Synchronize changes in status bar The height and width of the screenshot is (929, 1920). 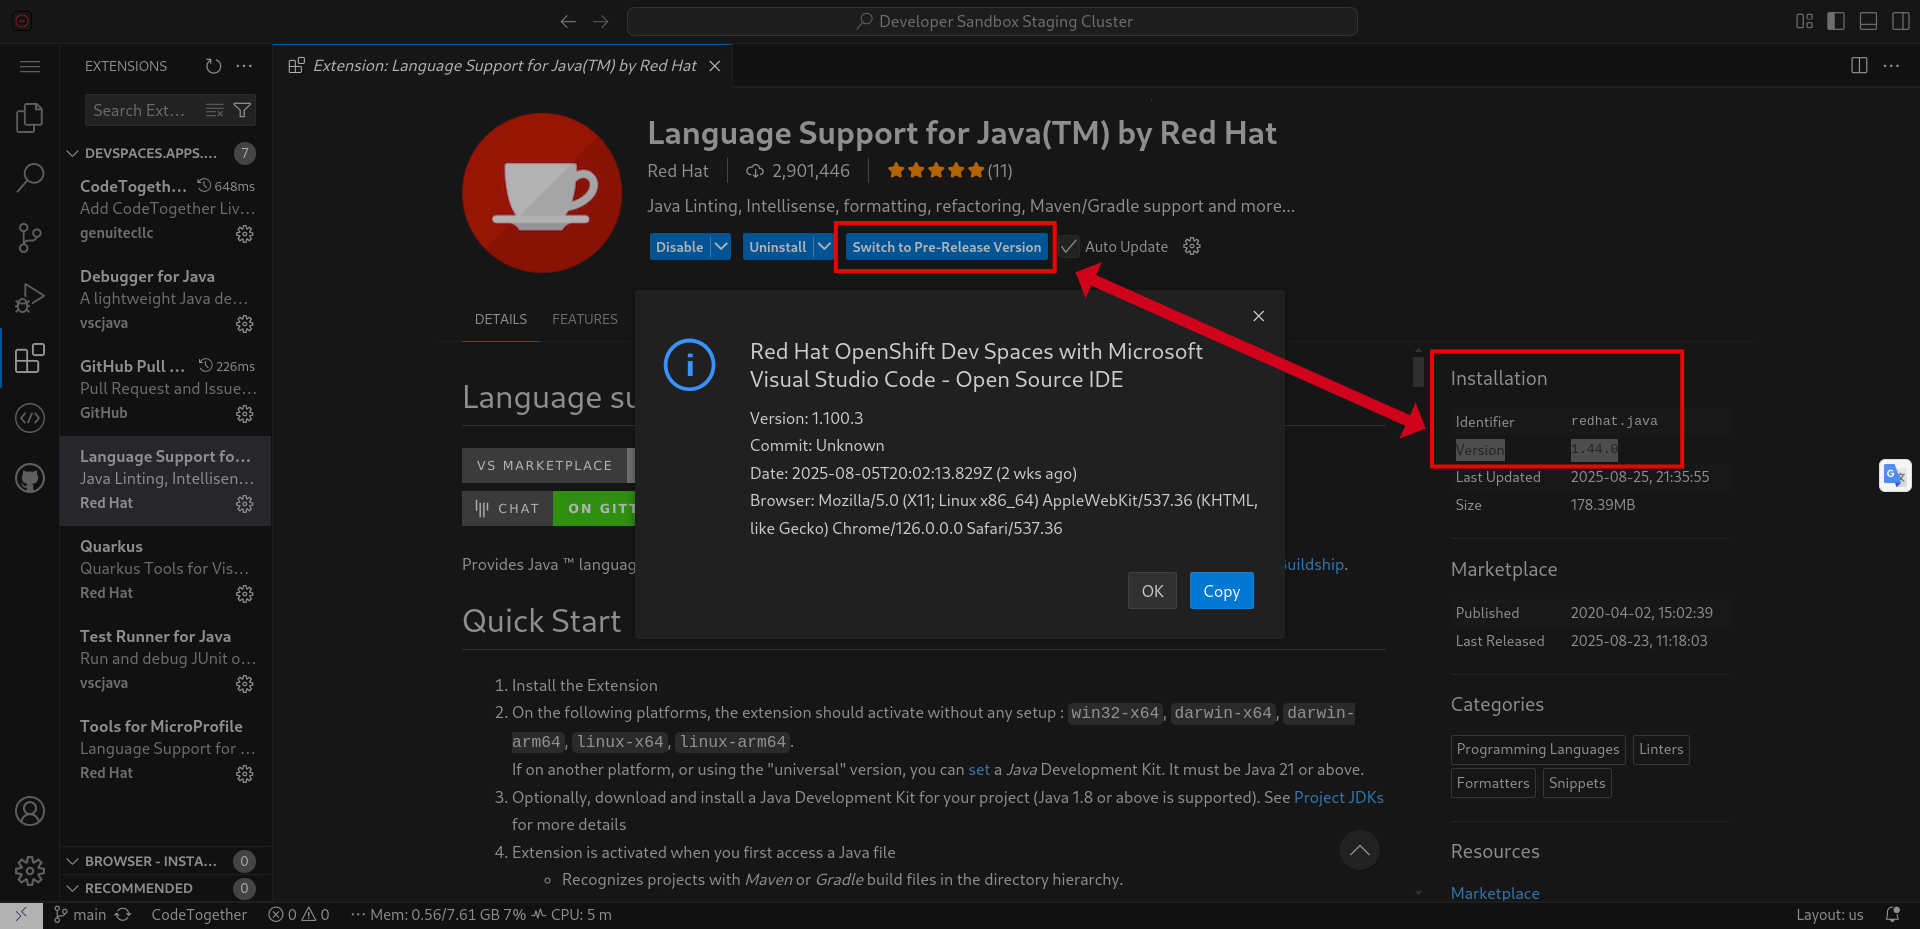tap(123, 915)
